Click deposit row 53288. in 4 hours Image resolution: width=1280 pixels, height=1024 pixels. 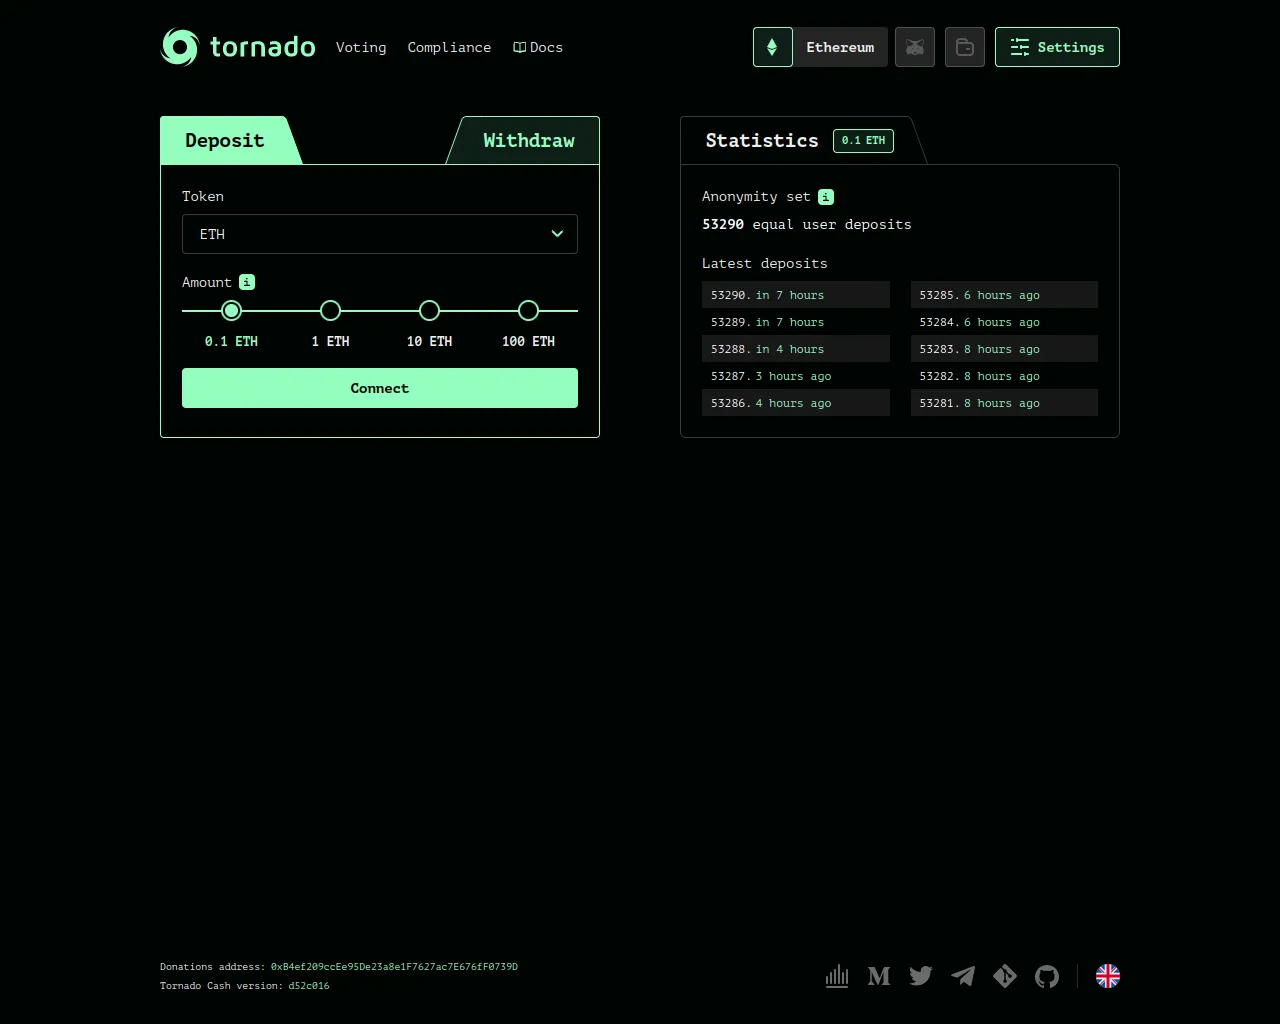(796, 349)
